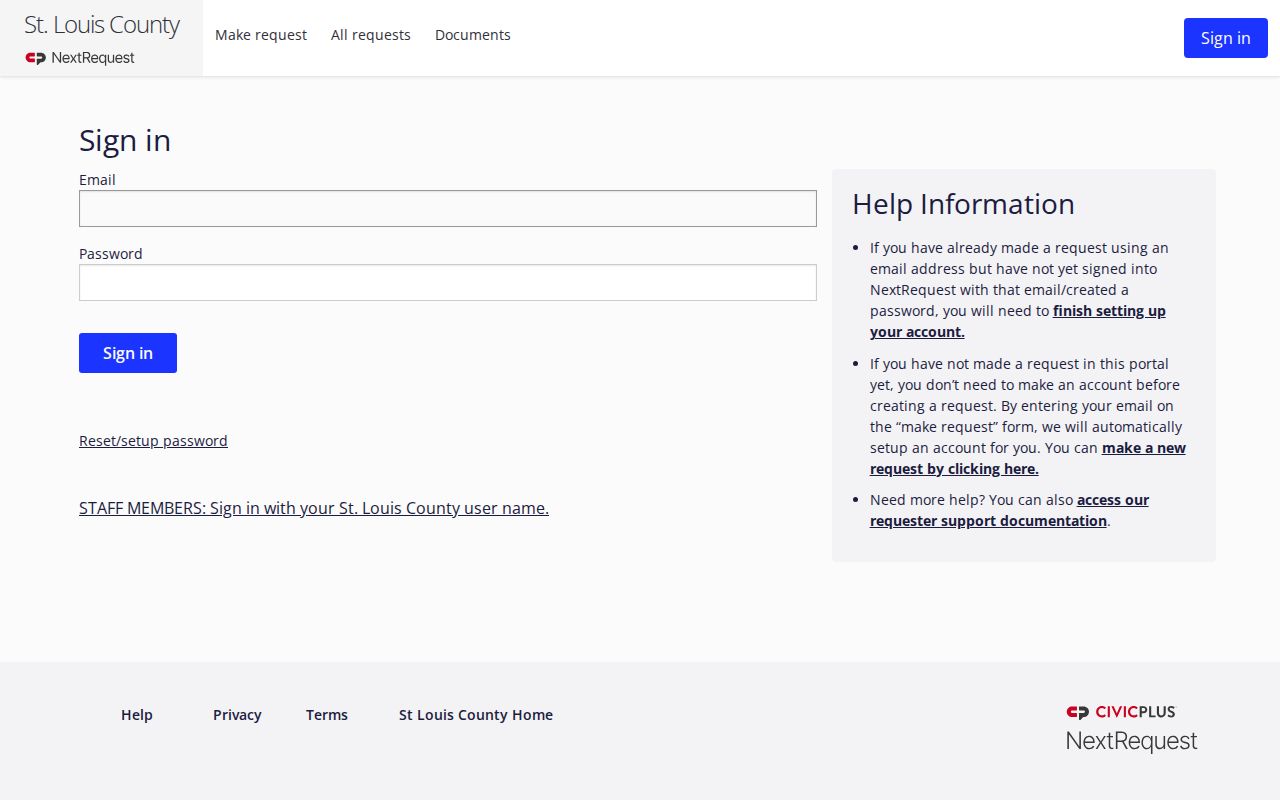The height and width of the screenshot is (800, 1280).
Task: Focus the Password input field
Action: point(448,283)
